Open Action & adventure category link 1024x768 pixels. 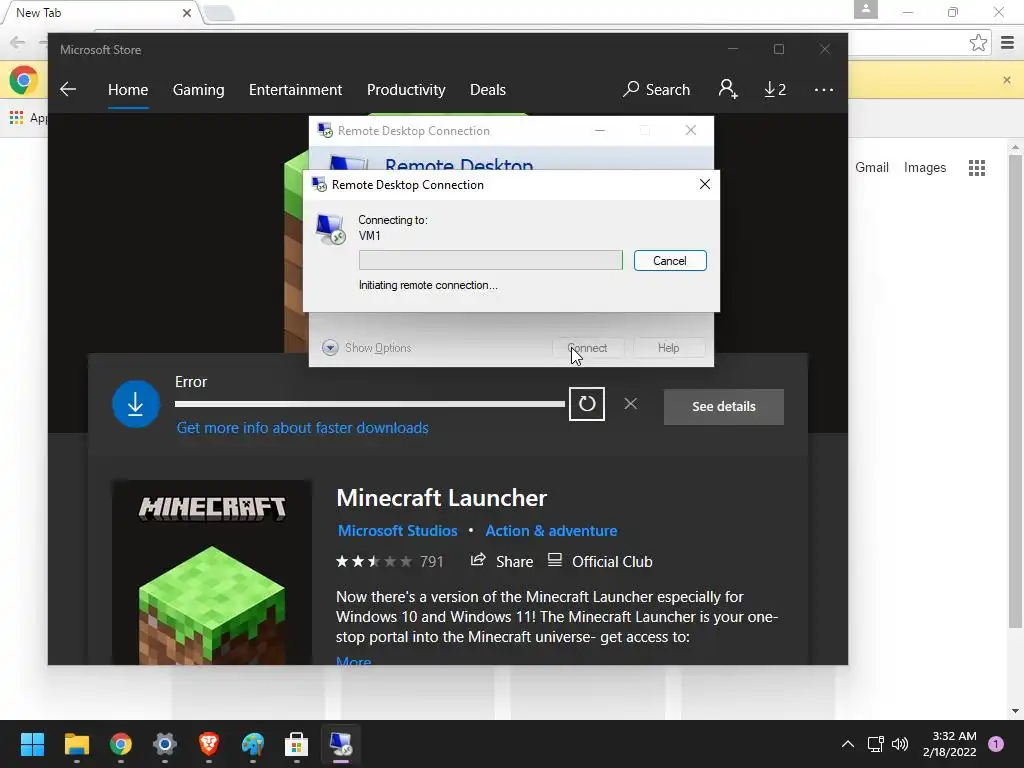pyautogui.click(x=551, y=531)
